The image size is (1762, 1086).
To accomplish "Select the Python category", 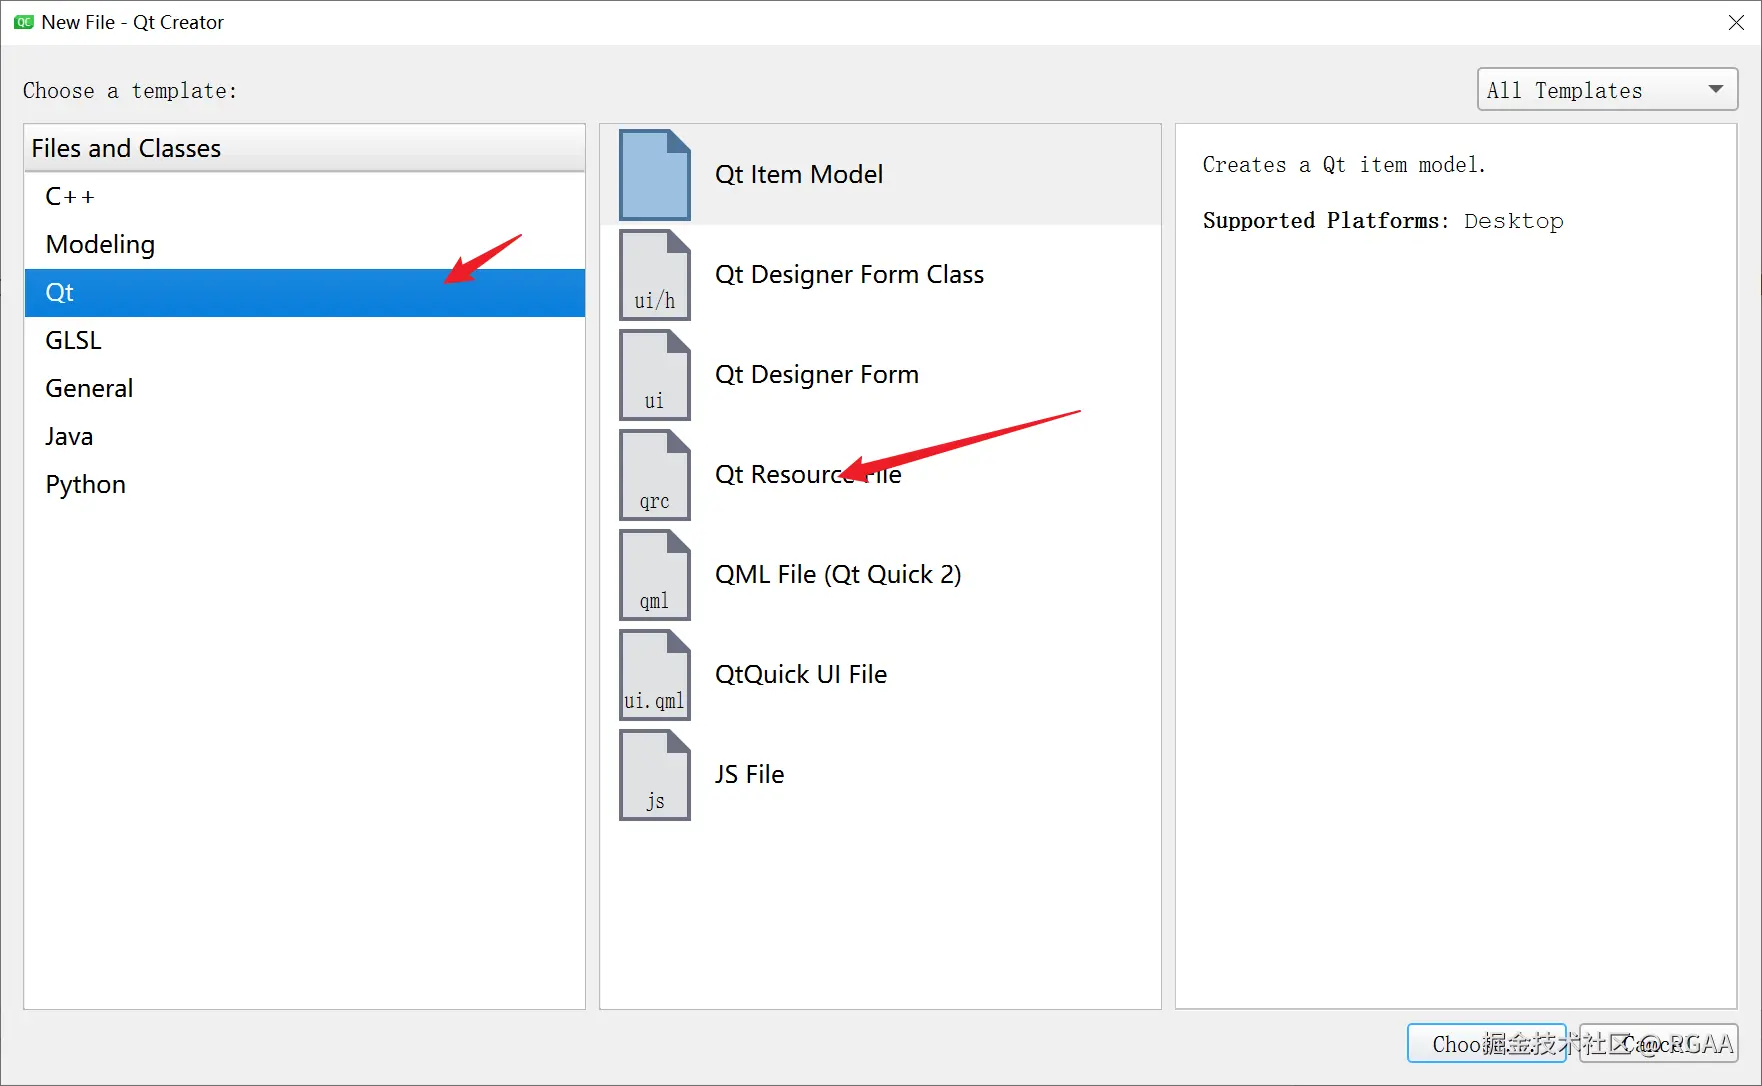I will click(305, 484).
